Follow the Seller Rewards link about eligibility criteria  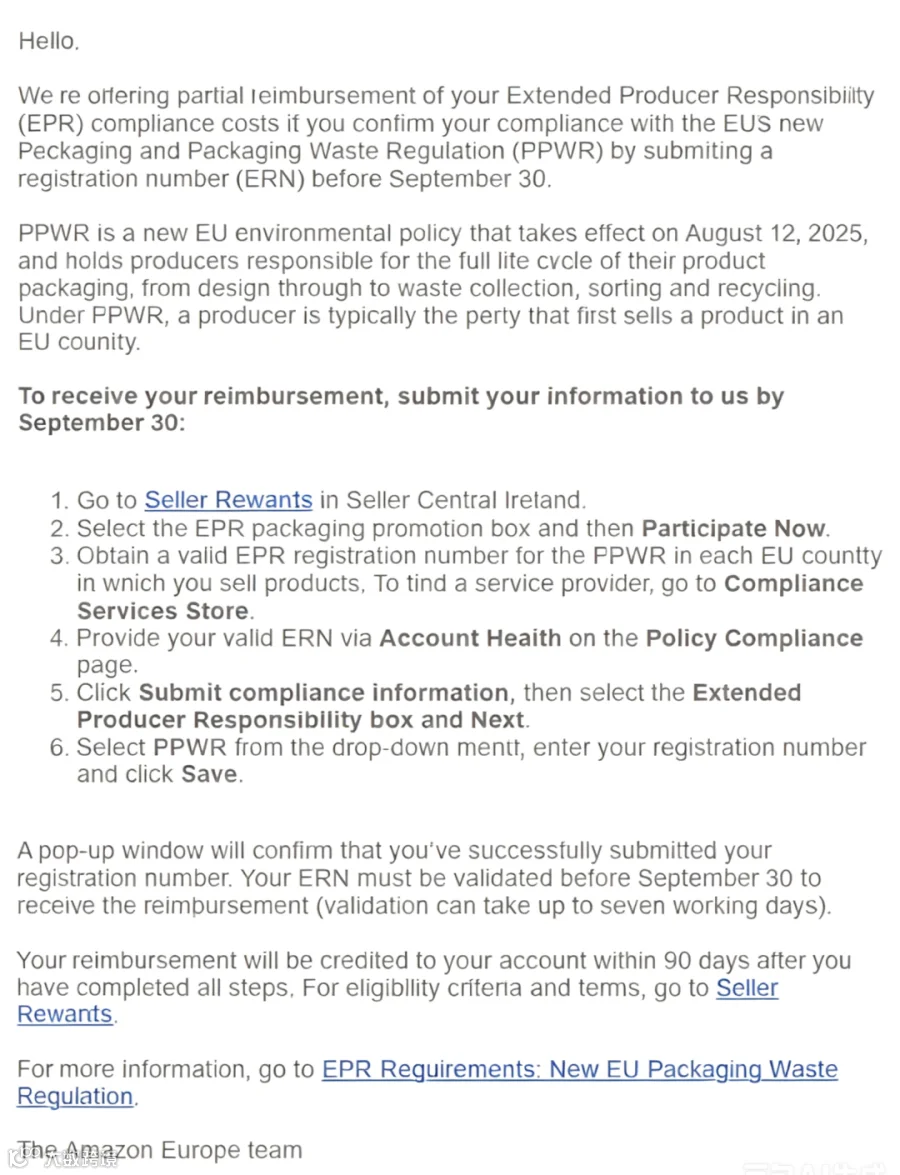[397, 1001]
